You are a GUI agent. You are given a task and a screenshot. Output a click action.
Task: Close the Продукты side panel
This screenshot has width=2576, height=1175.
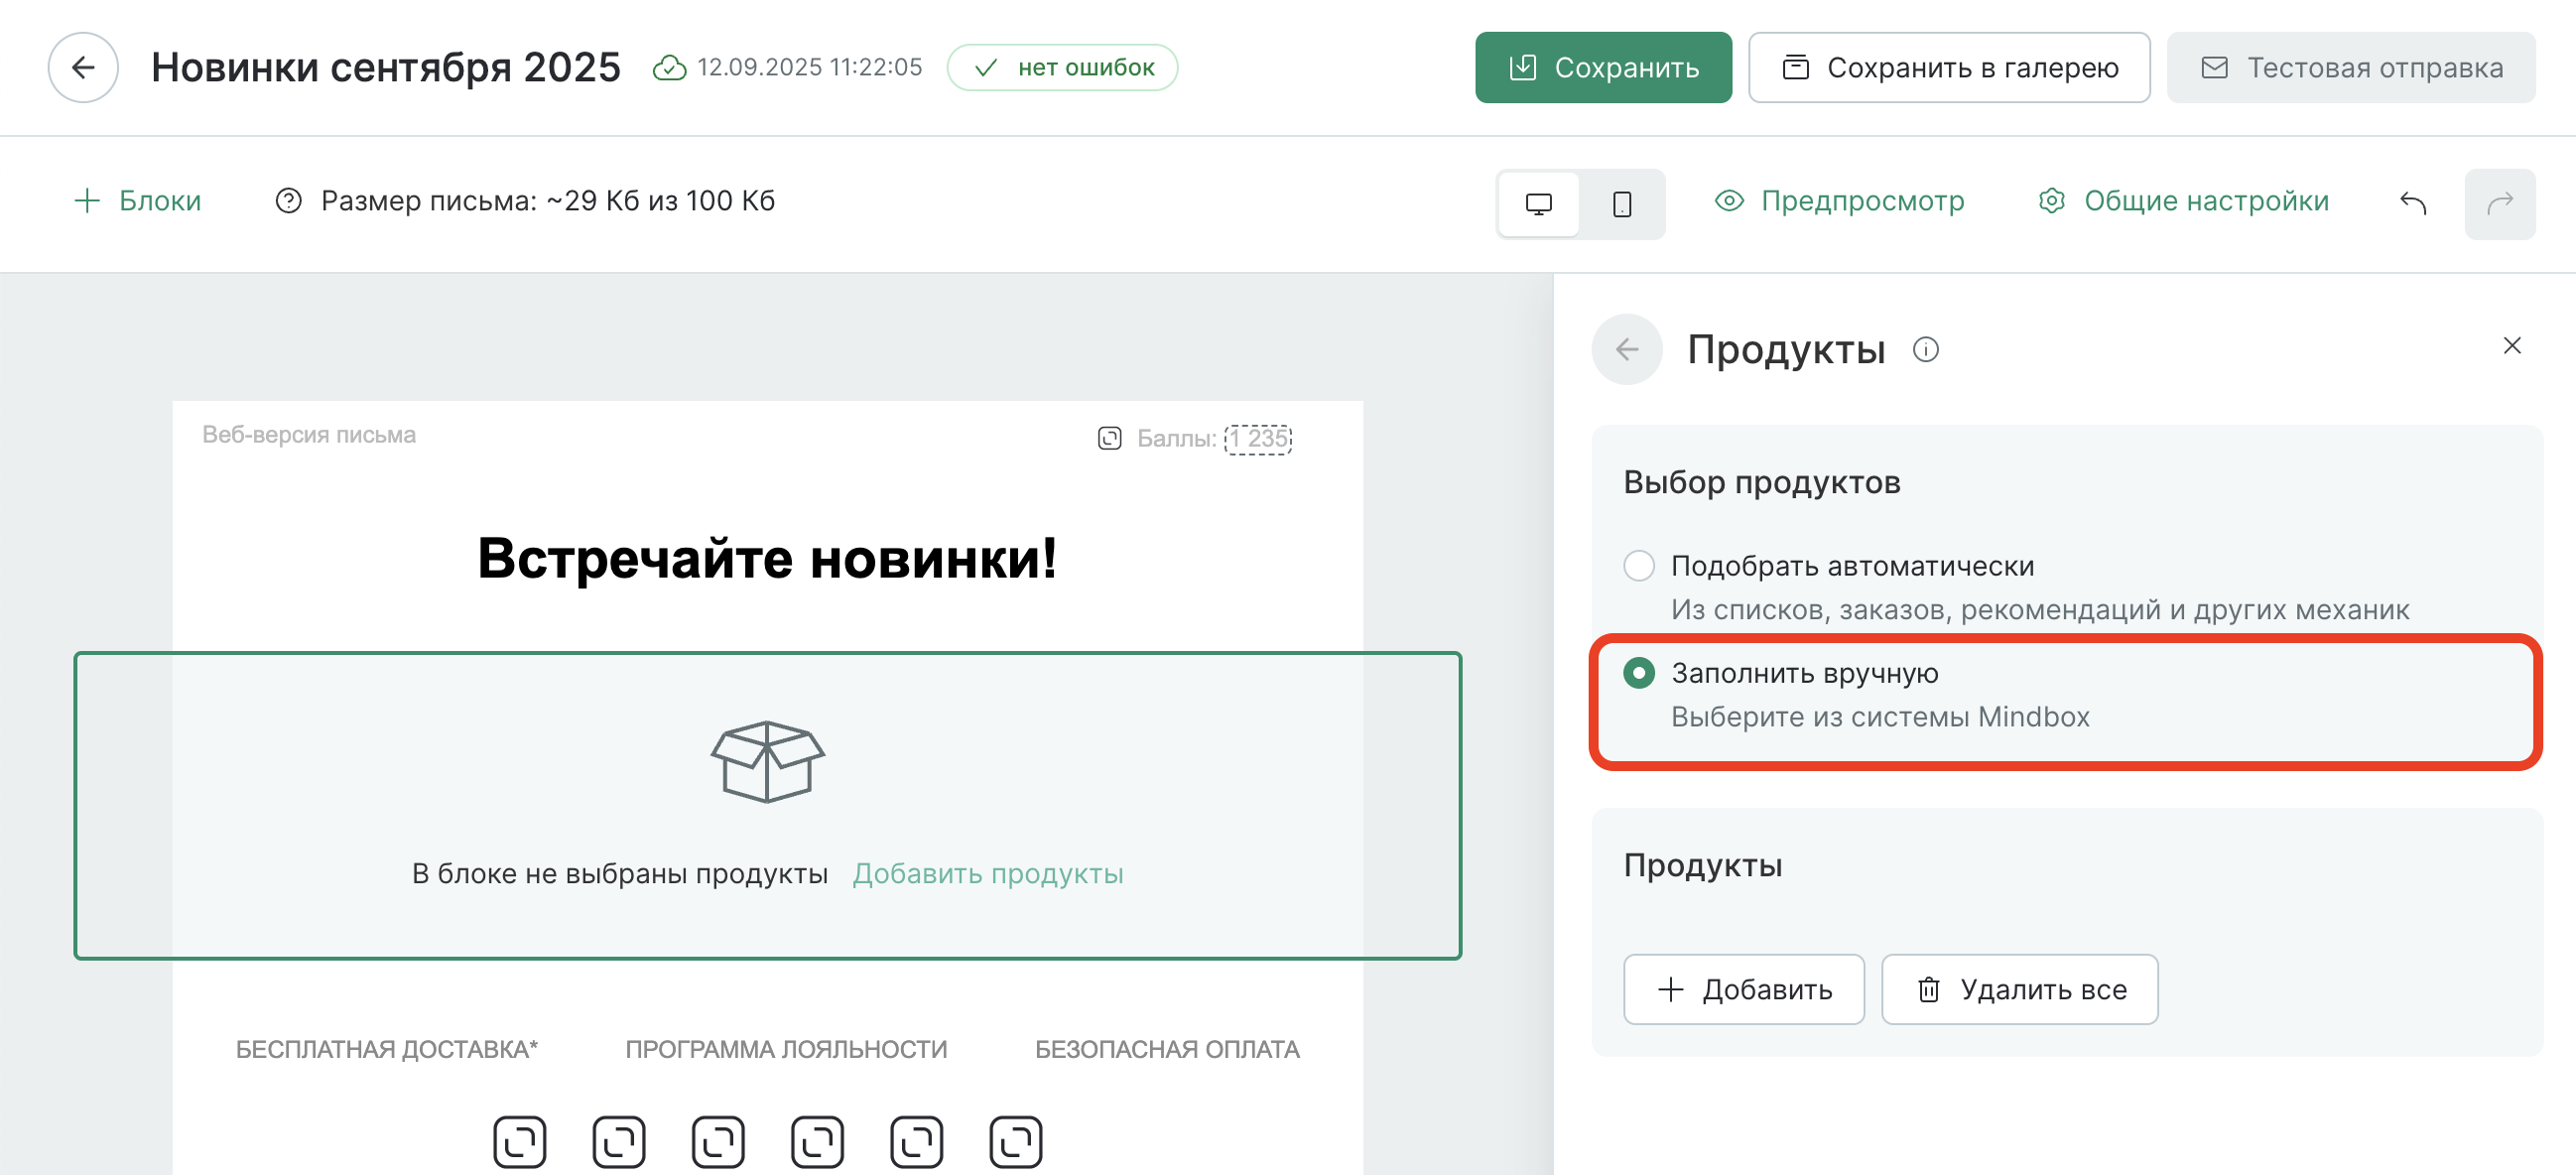click(x=2511, y=346)
